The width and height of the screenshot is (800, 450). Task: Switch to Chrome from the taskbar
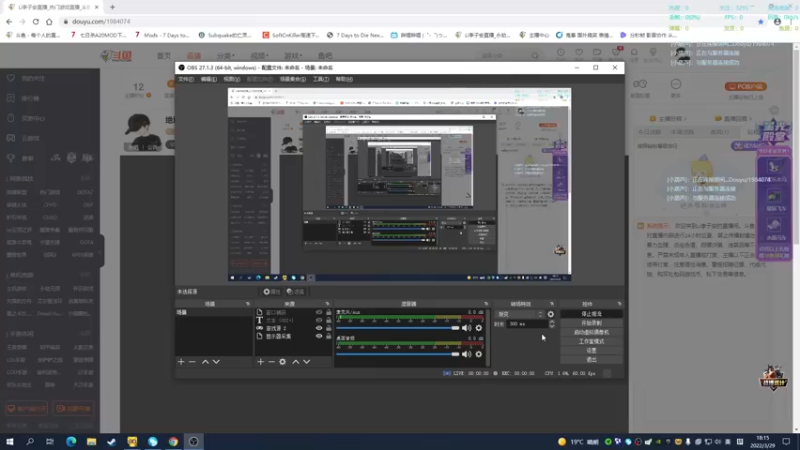click(173, 442)
